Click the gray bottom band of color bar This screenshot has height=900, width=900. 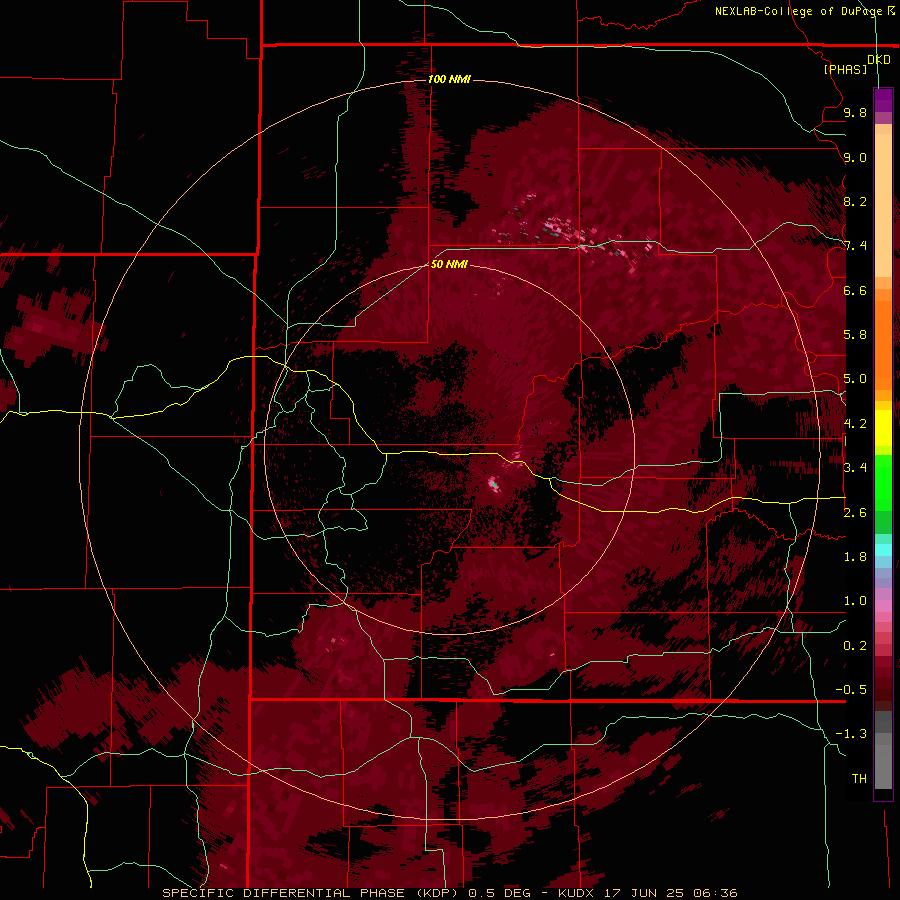pyautogui.click(x=883, y=752)
